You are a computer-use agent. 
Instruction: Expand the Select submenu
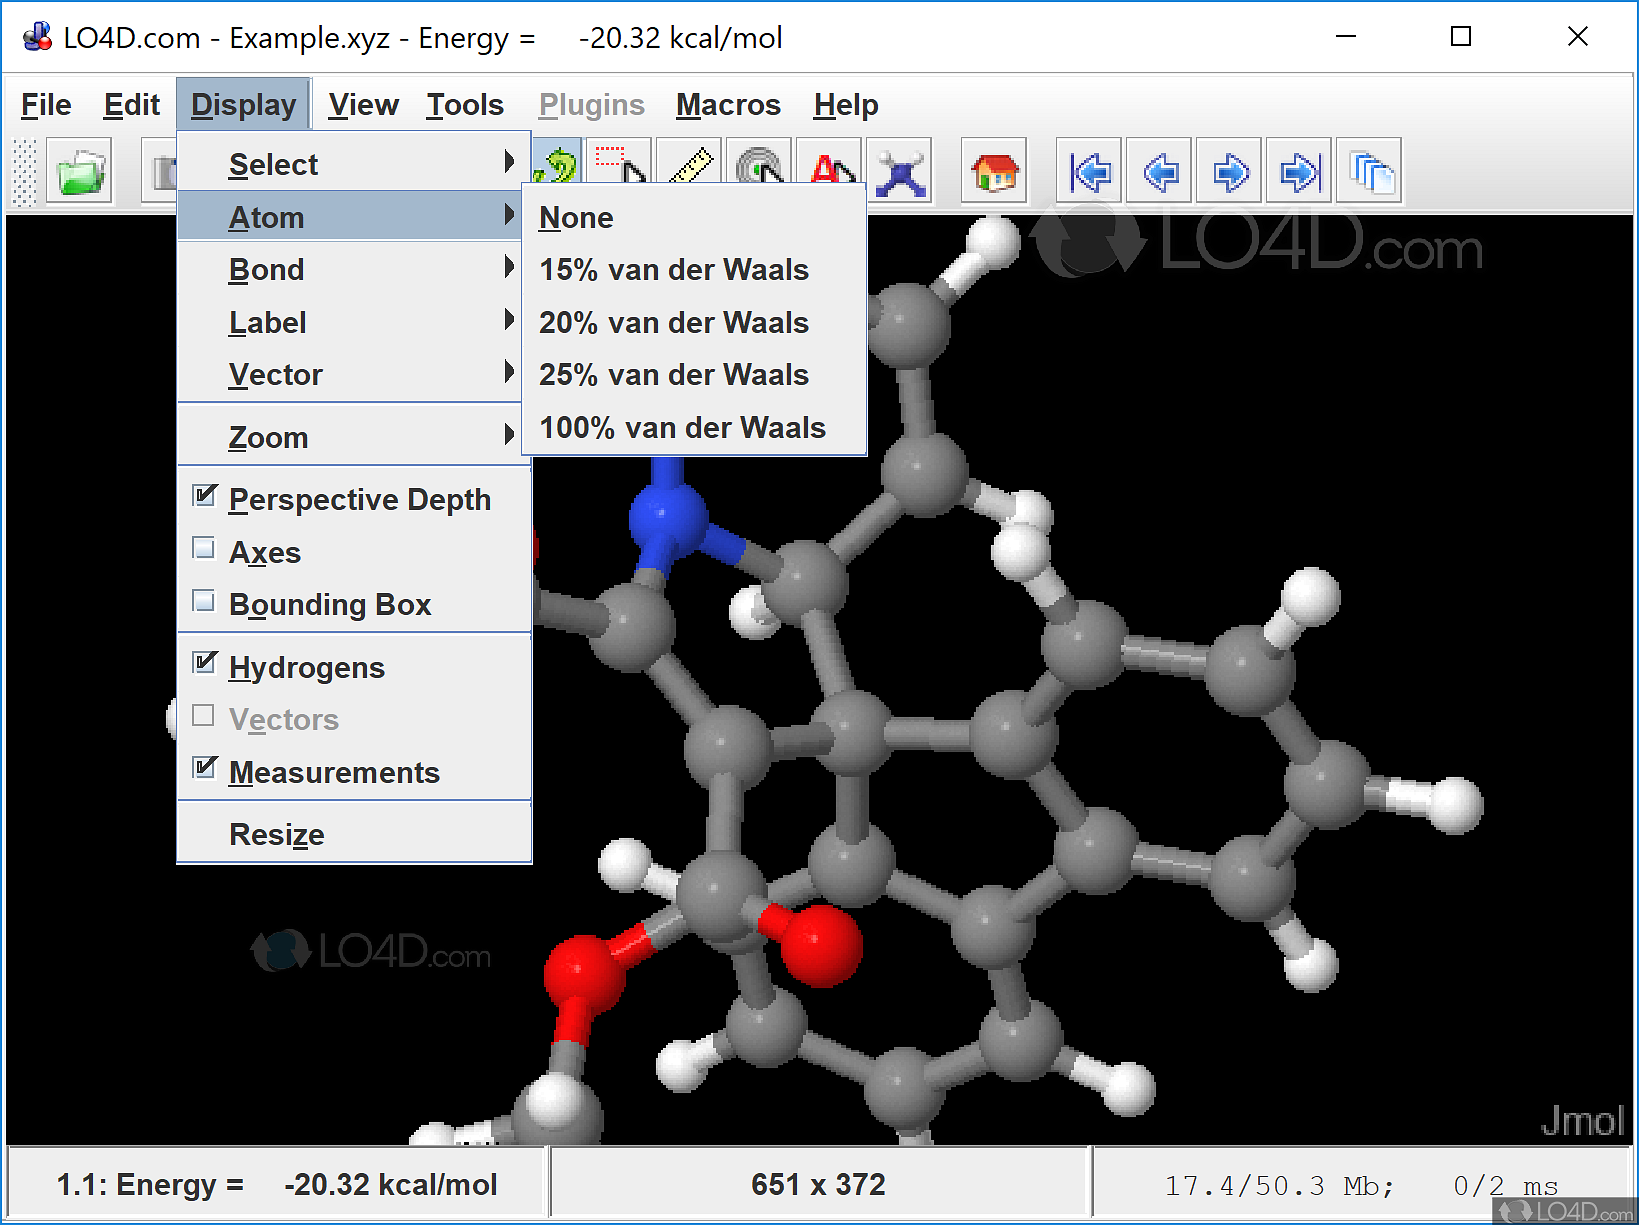coord(350,164)
